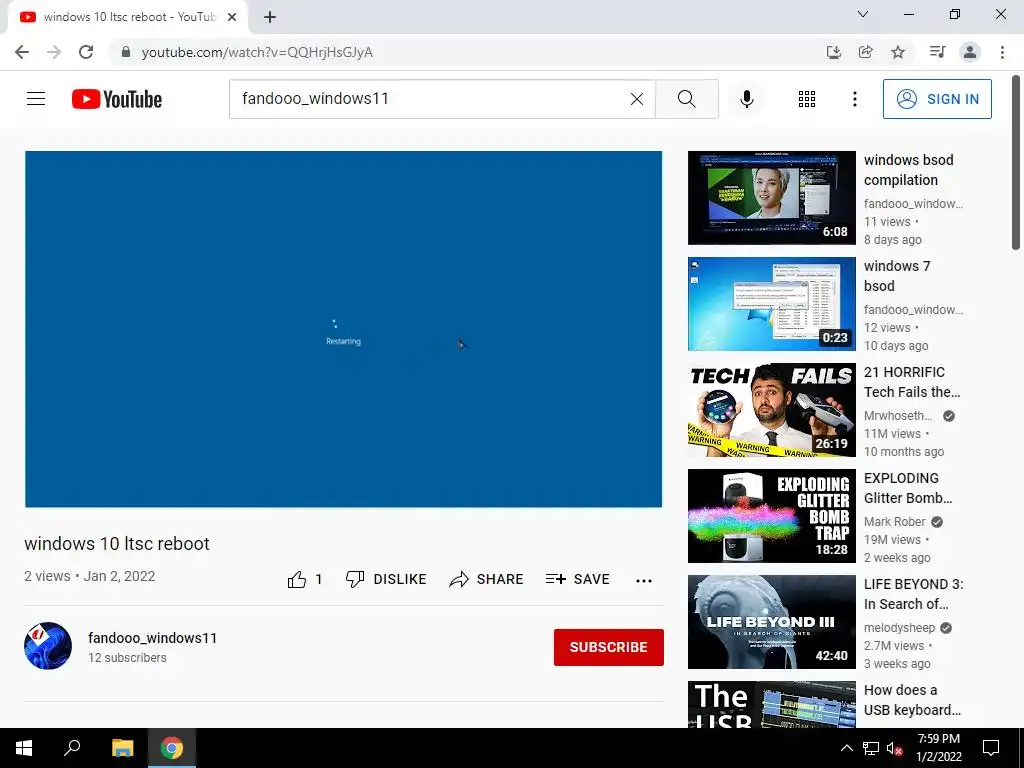Open Chrome profile avatar
The height and width of the screenshot is (768, 1024).
pyautogui.click(x=970, y=52)
